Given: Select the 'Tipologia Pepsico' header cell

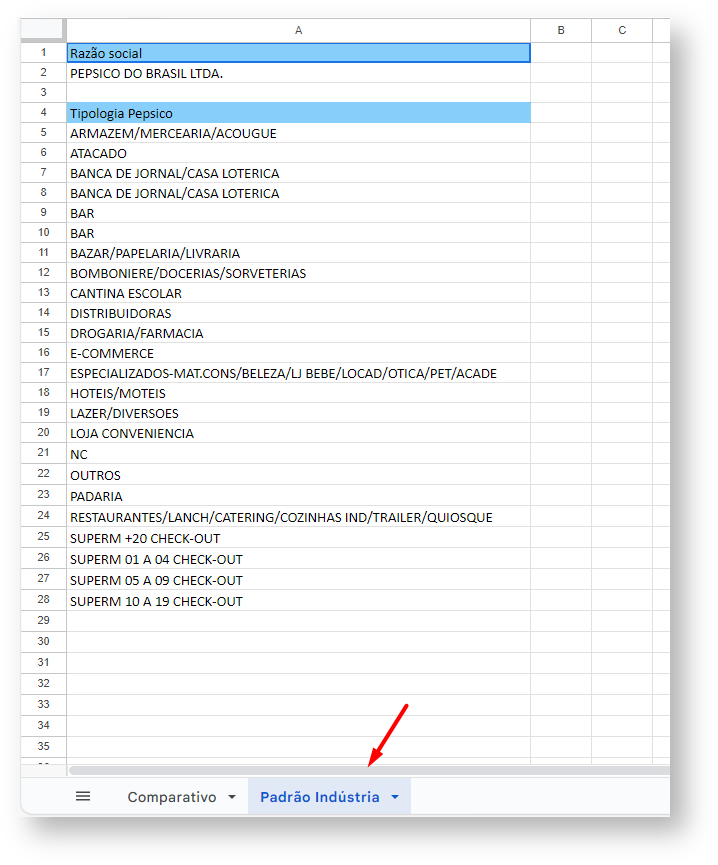Looking at the screenshot, I should (x=298, y=113).
